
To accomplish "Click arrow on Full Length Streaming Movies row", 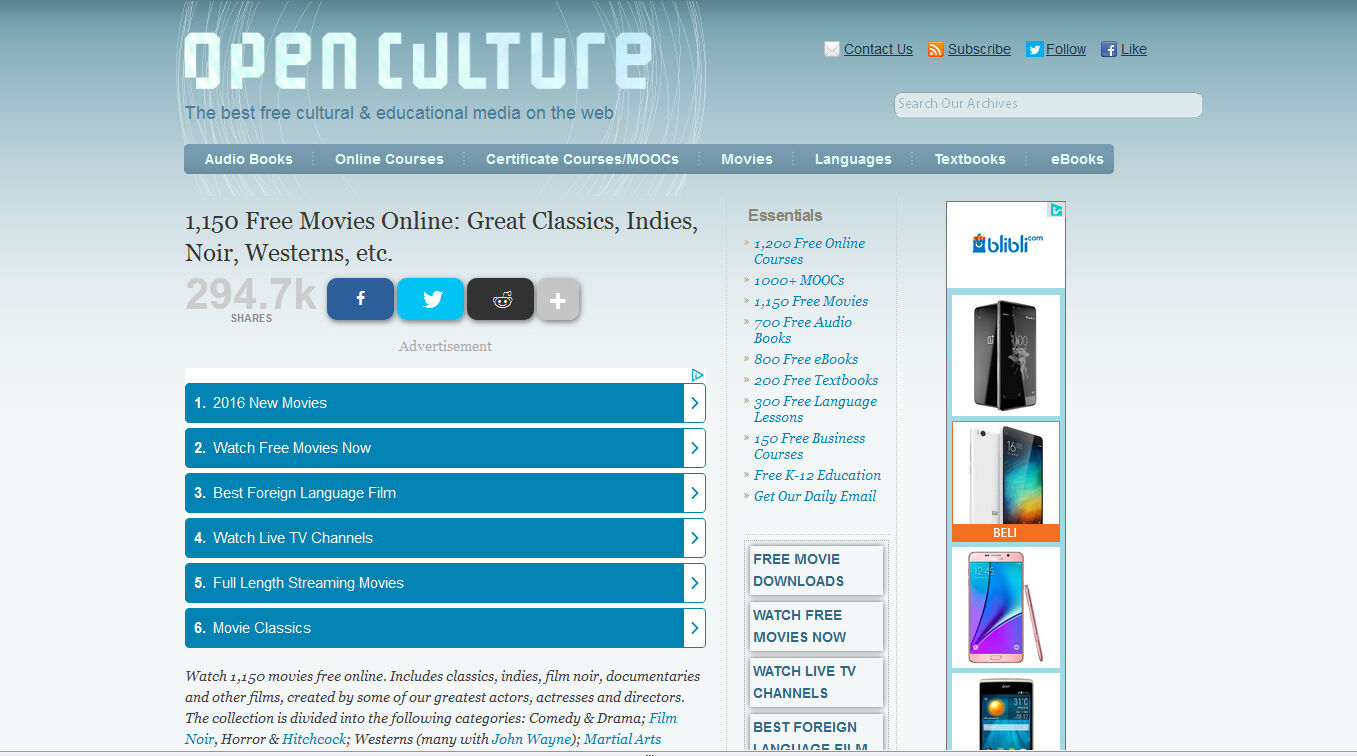I will click(694, 583).
